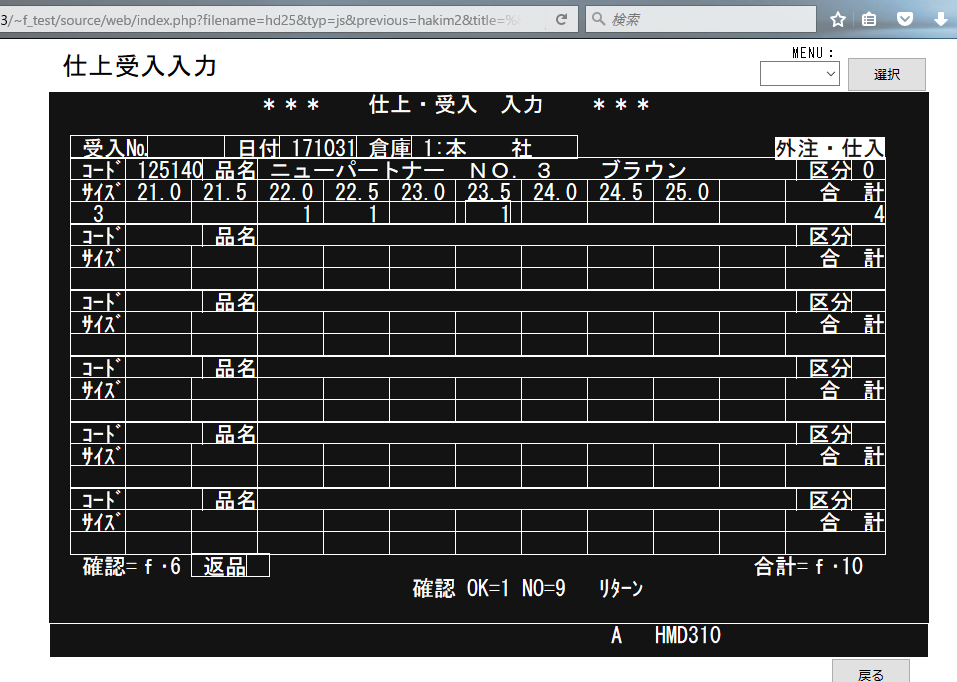
Task: Click the 返品 field at the bottom
Action: 230,566
